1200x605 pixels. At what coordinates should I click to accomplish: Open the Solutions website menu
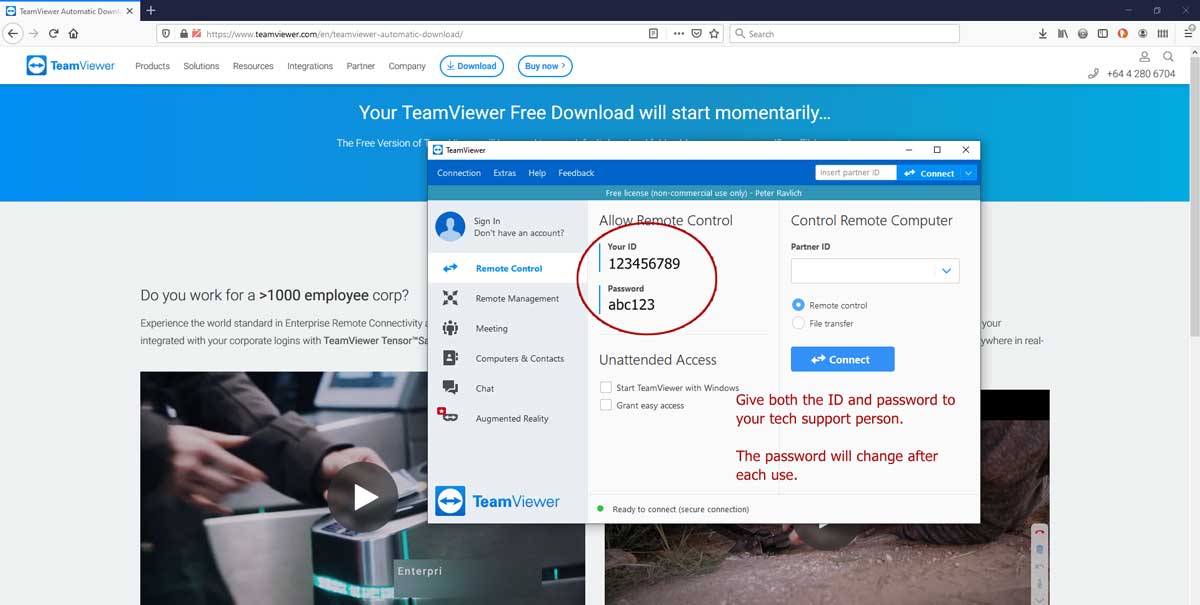[201, 66]
